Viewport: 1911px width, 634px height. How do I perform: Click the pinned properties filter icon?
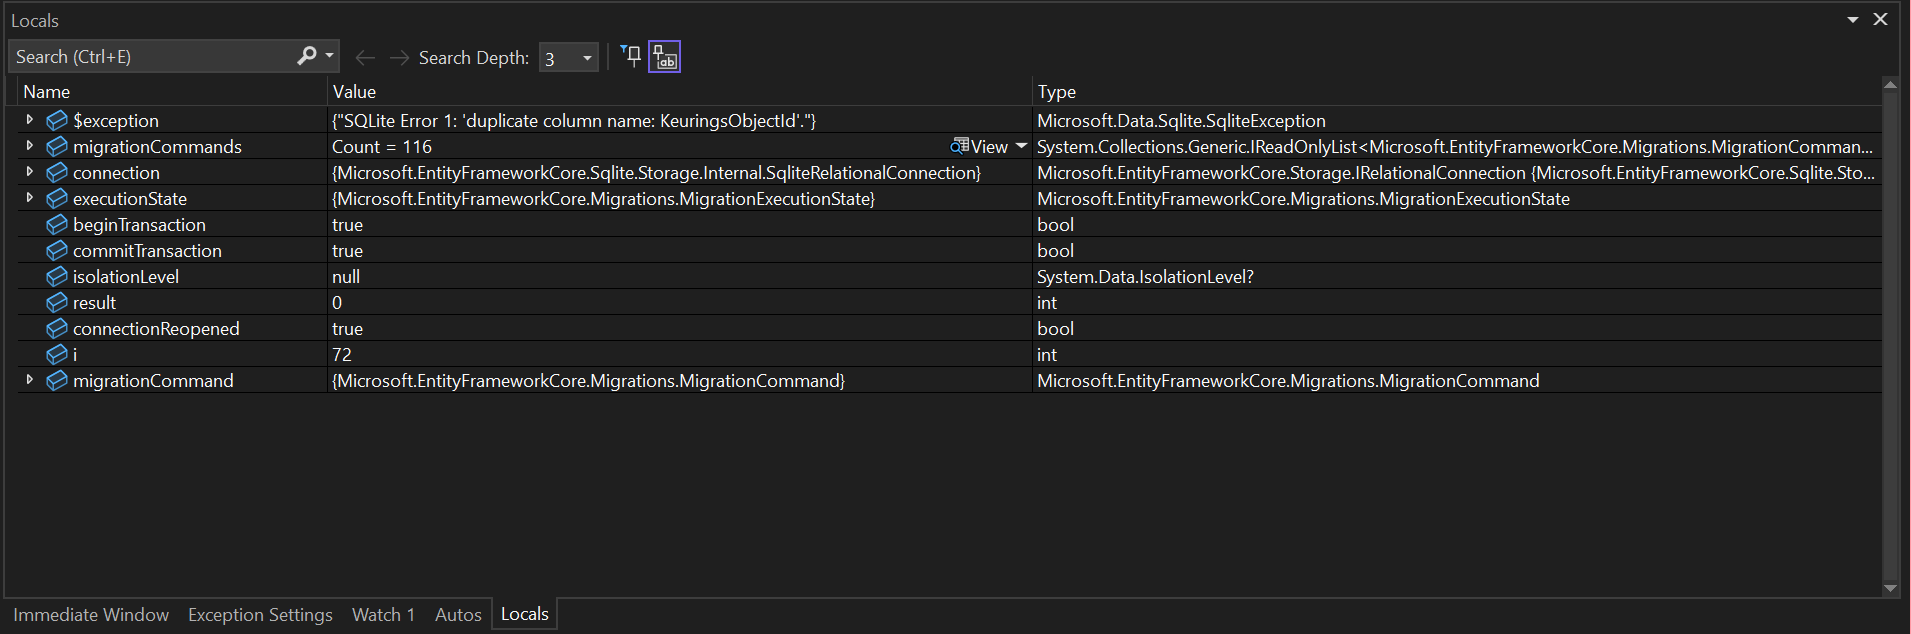point(631,56)
